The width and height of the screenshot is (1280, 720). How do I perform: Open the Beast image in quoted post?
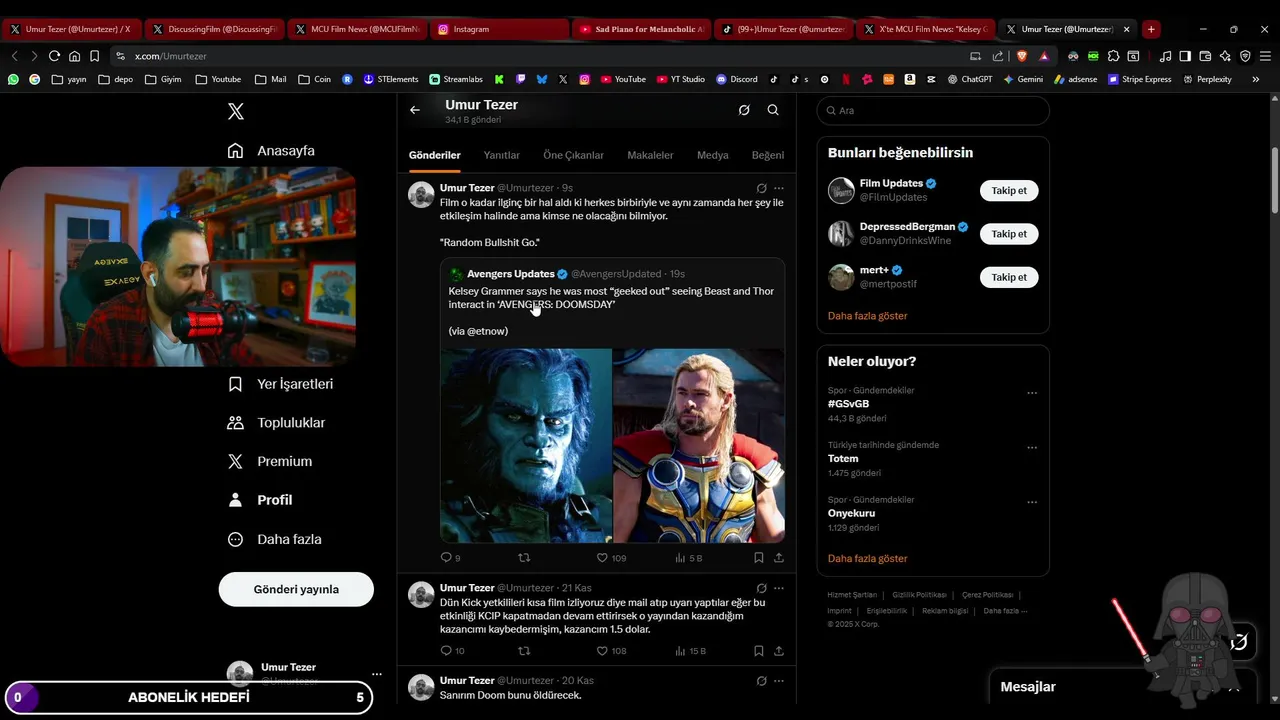(526, 445)
